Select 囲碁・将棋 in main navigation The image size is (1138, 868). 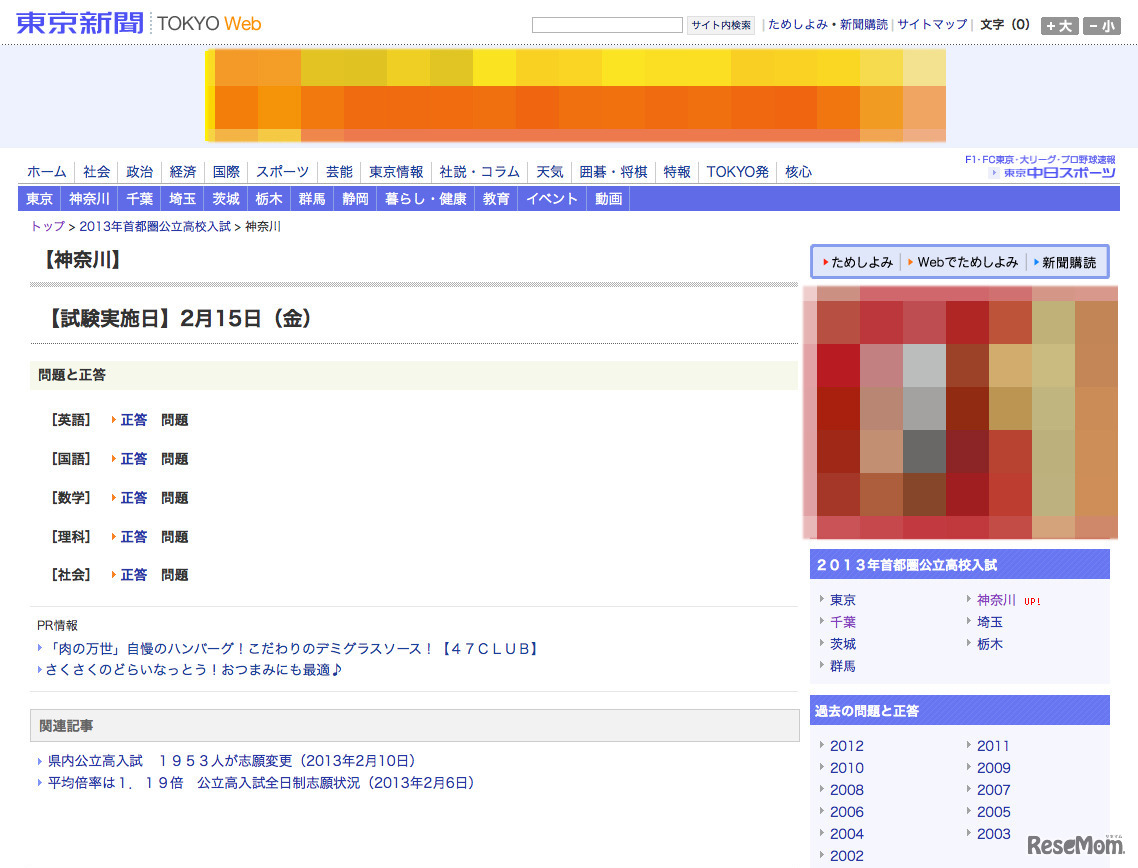[613, 172]
